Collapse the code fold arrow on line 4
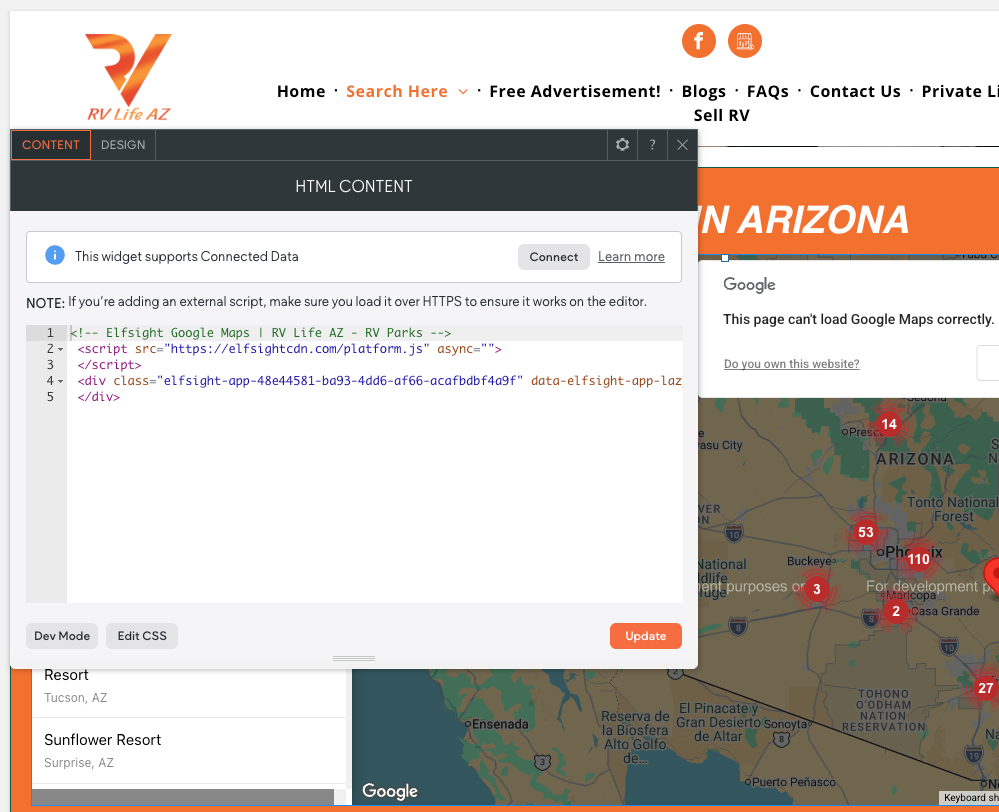This screenshot has height=812, width=999. point(61,381)
